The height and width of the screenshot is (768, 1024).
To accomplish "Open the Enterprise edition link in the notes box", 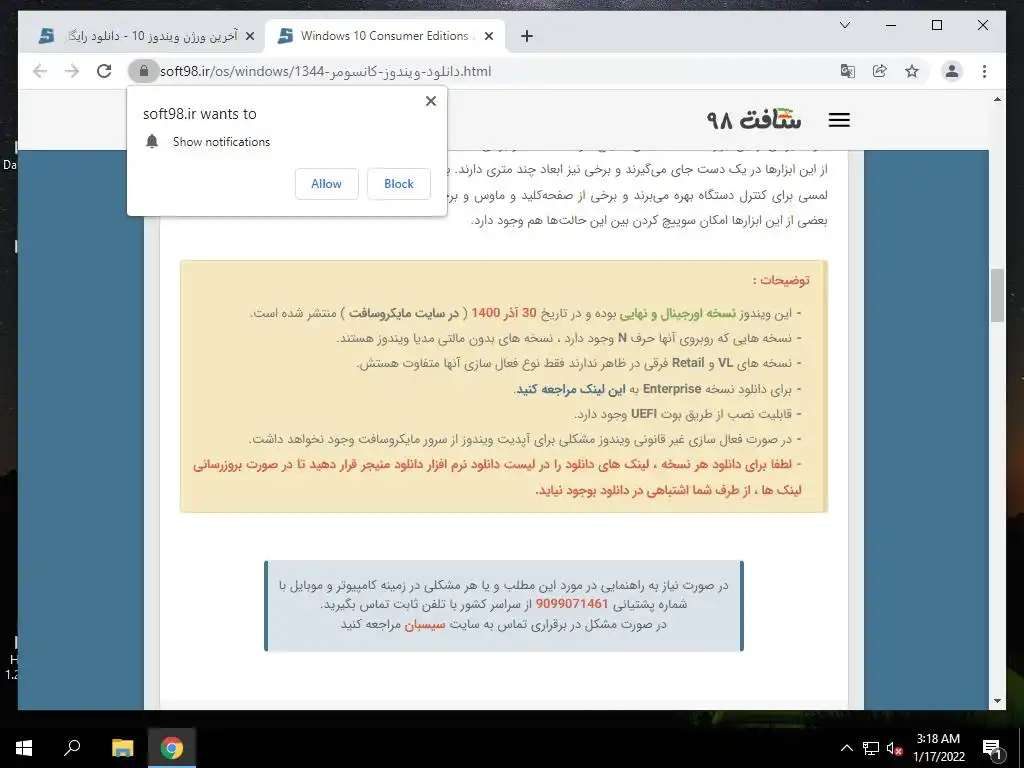I will pos(570,389).
